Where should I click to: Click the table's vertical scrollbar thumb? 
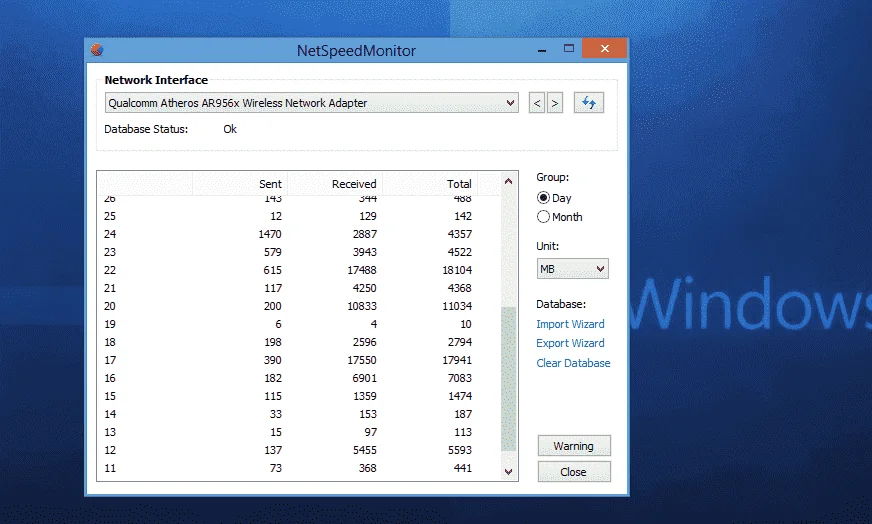coord(508,379)
